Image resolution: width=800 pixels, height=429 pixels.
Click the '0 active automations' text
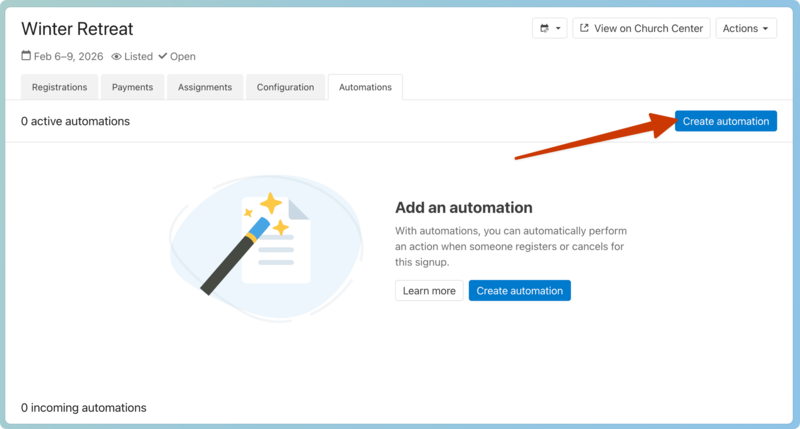click(76, 121)
